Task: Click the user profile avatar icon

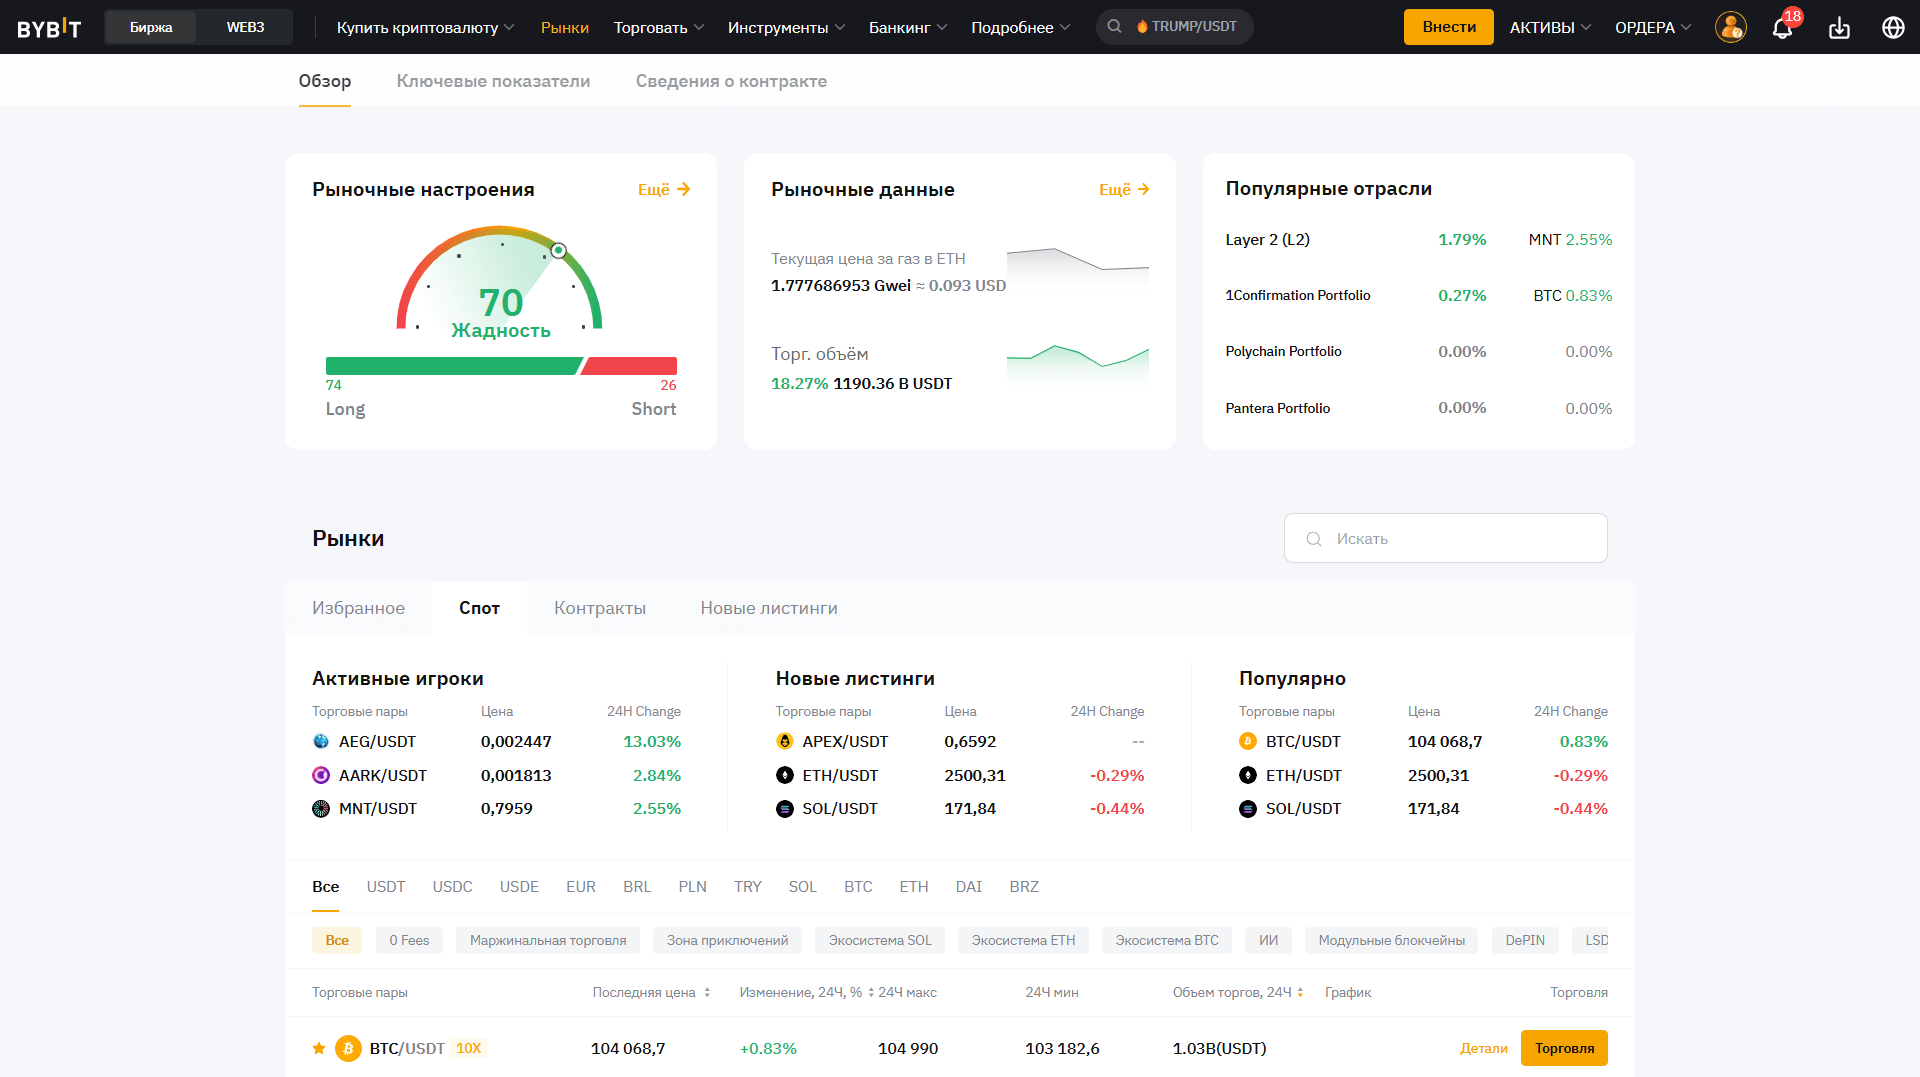Action: coord(1730,27)
